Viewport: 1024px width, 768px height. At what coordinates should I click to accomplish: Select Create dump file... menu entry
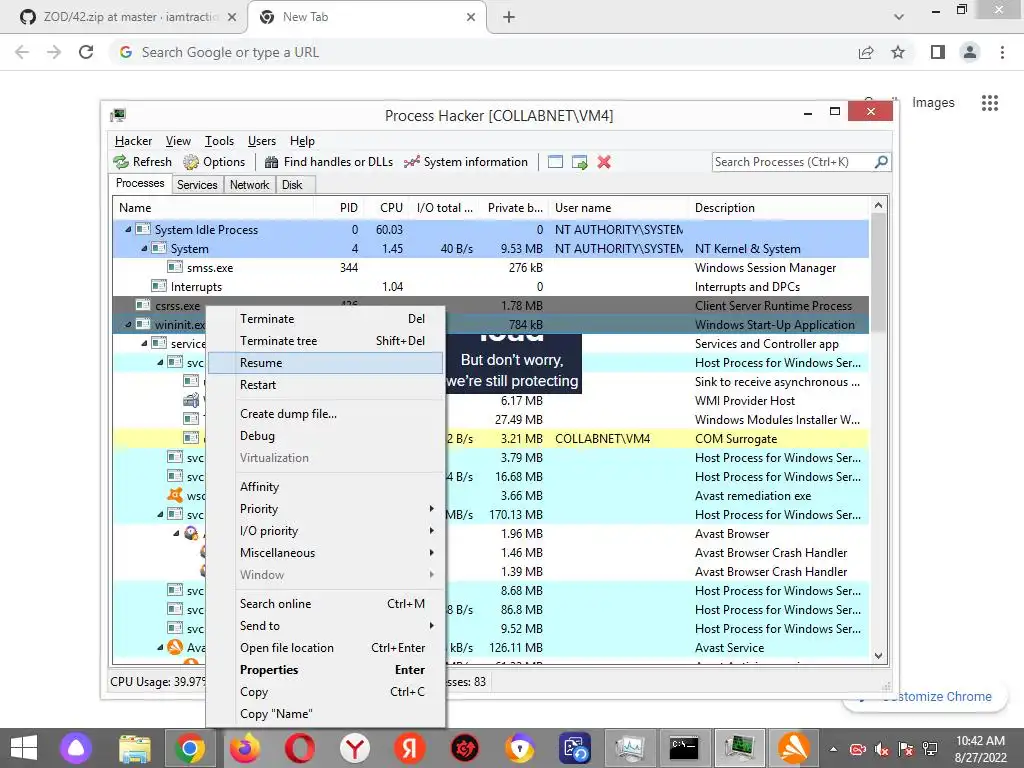click(x=325, y=414)
